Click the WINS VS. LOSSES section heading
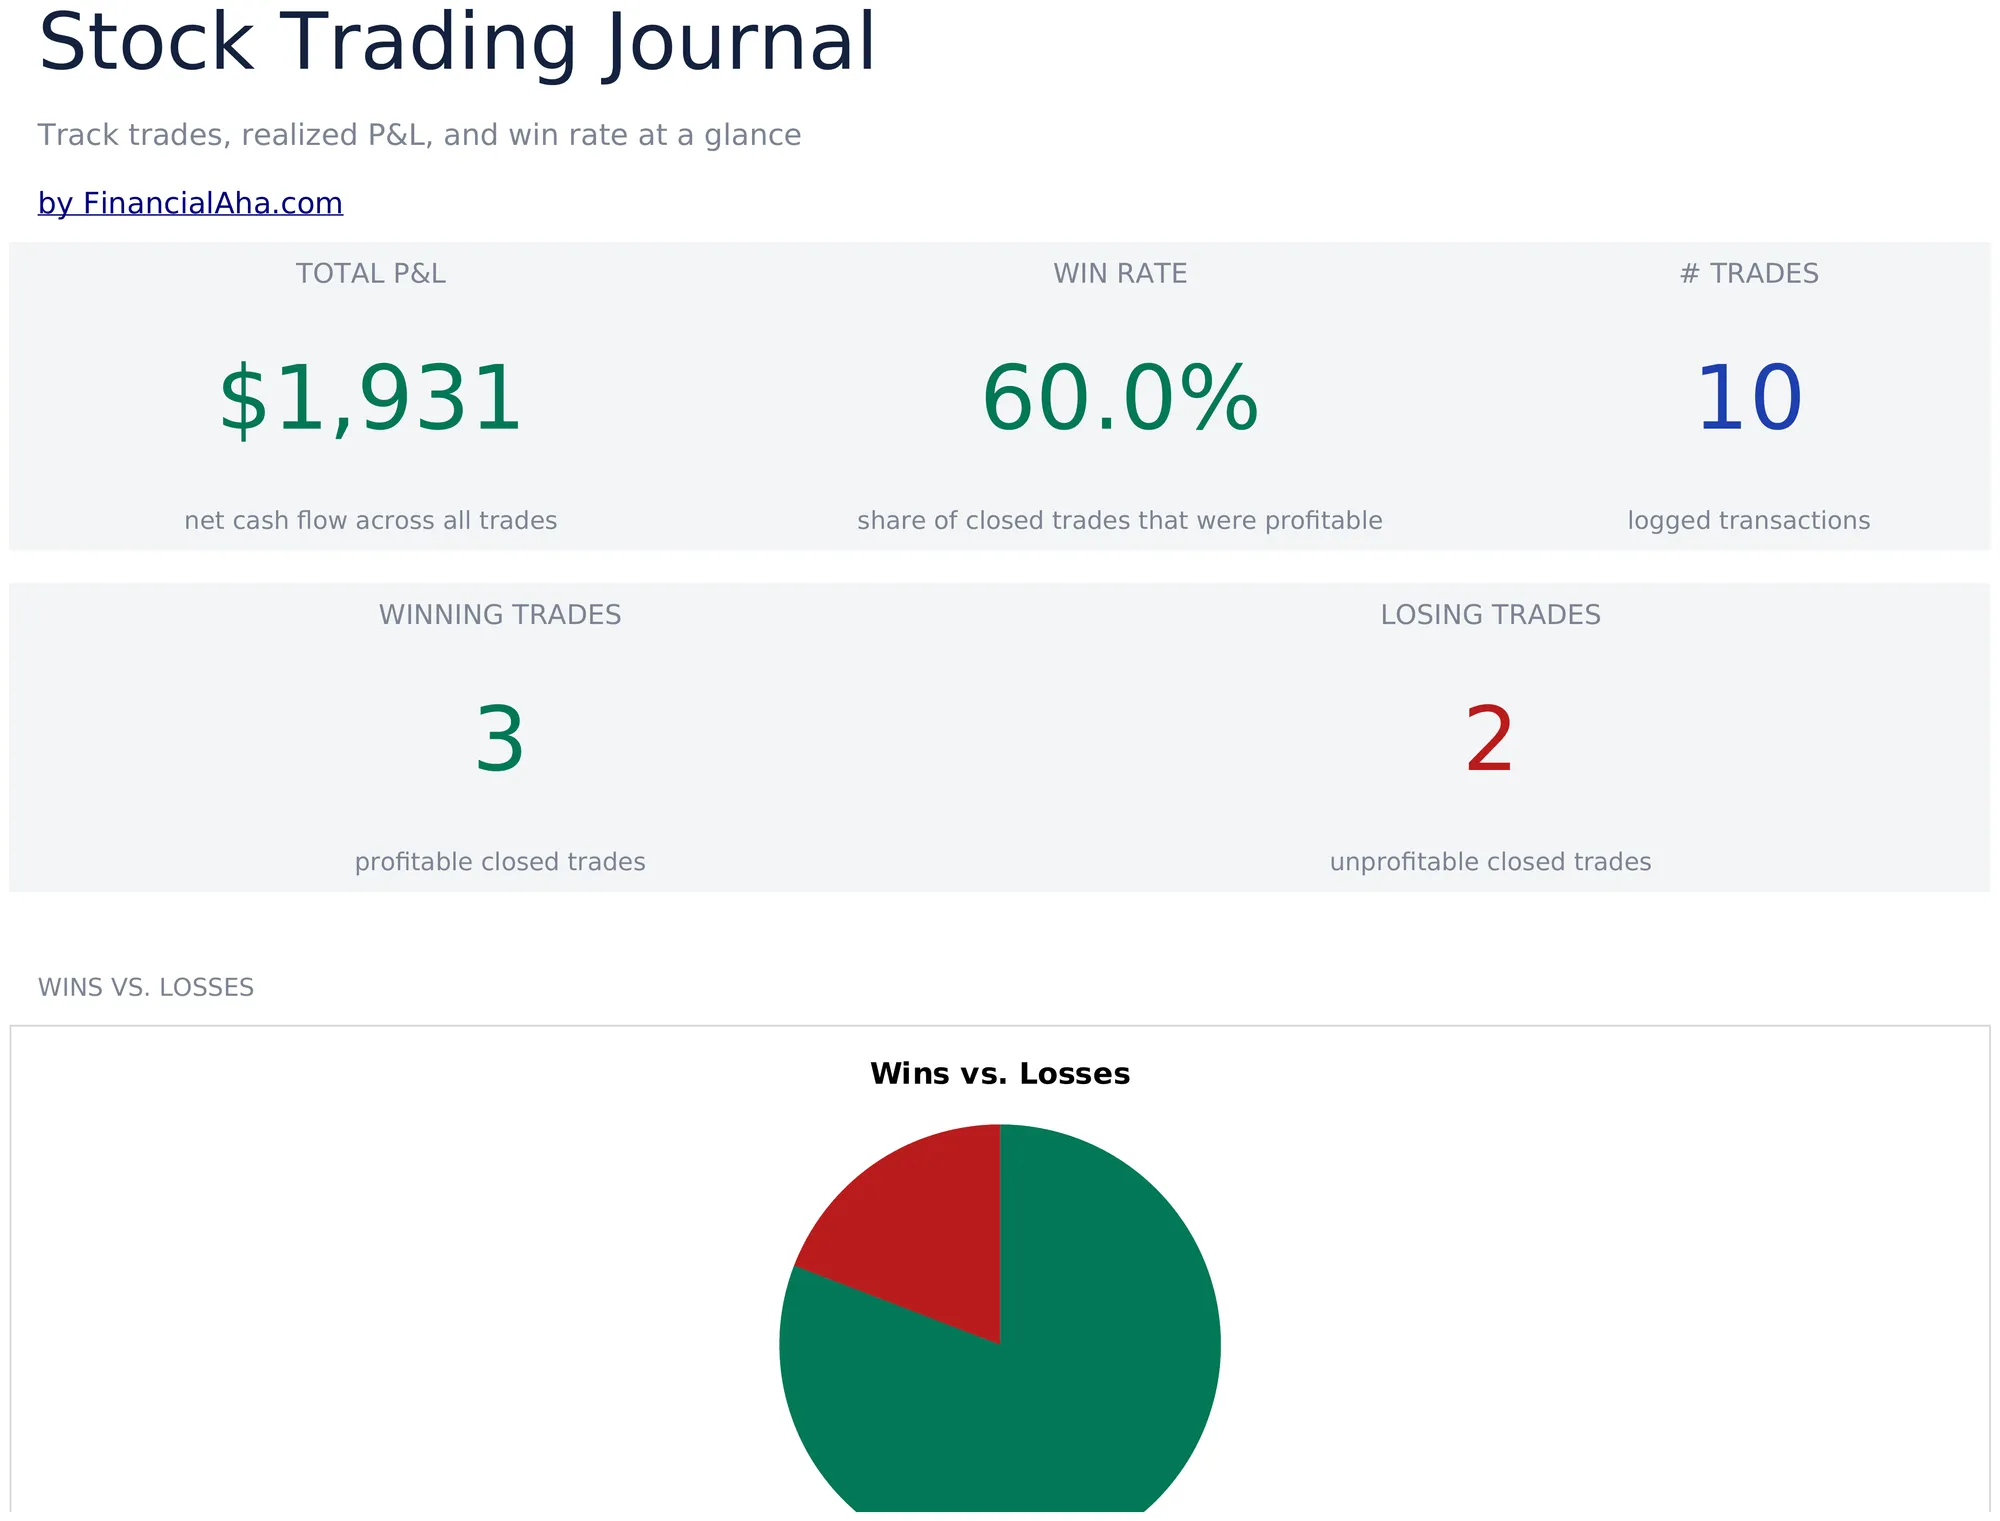2000x1521 pixels. pos(146,988)
